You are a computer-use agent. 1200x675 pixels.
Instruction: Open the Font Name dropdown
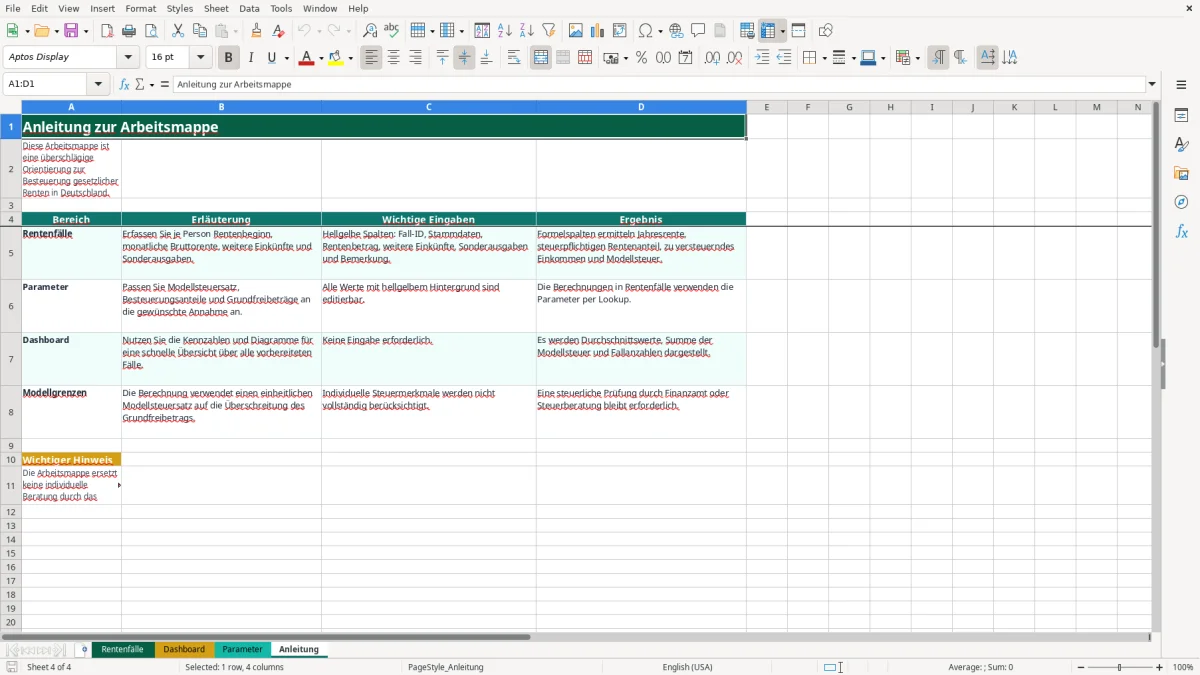coord(128,58)
